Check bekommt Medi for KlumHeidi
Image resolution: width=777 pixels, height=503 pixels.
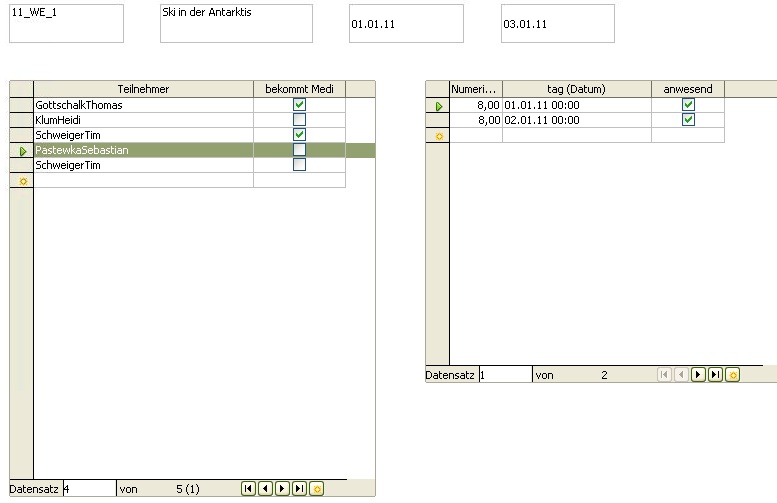coord(299,120)
